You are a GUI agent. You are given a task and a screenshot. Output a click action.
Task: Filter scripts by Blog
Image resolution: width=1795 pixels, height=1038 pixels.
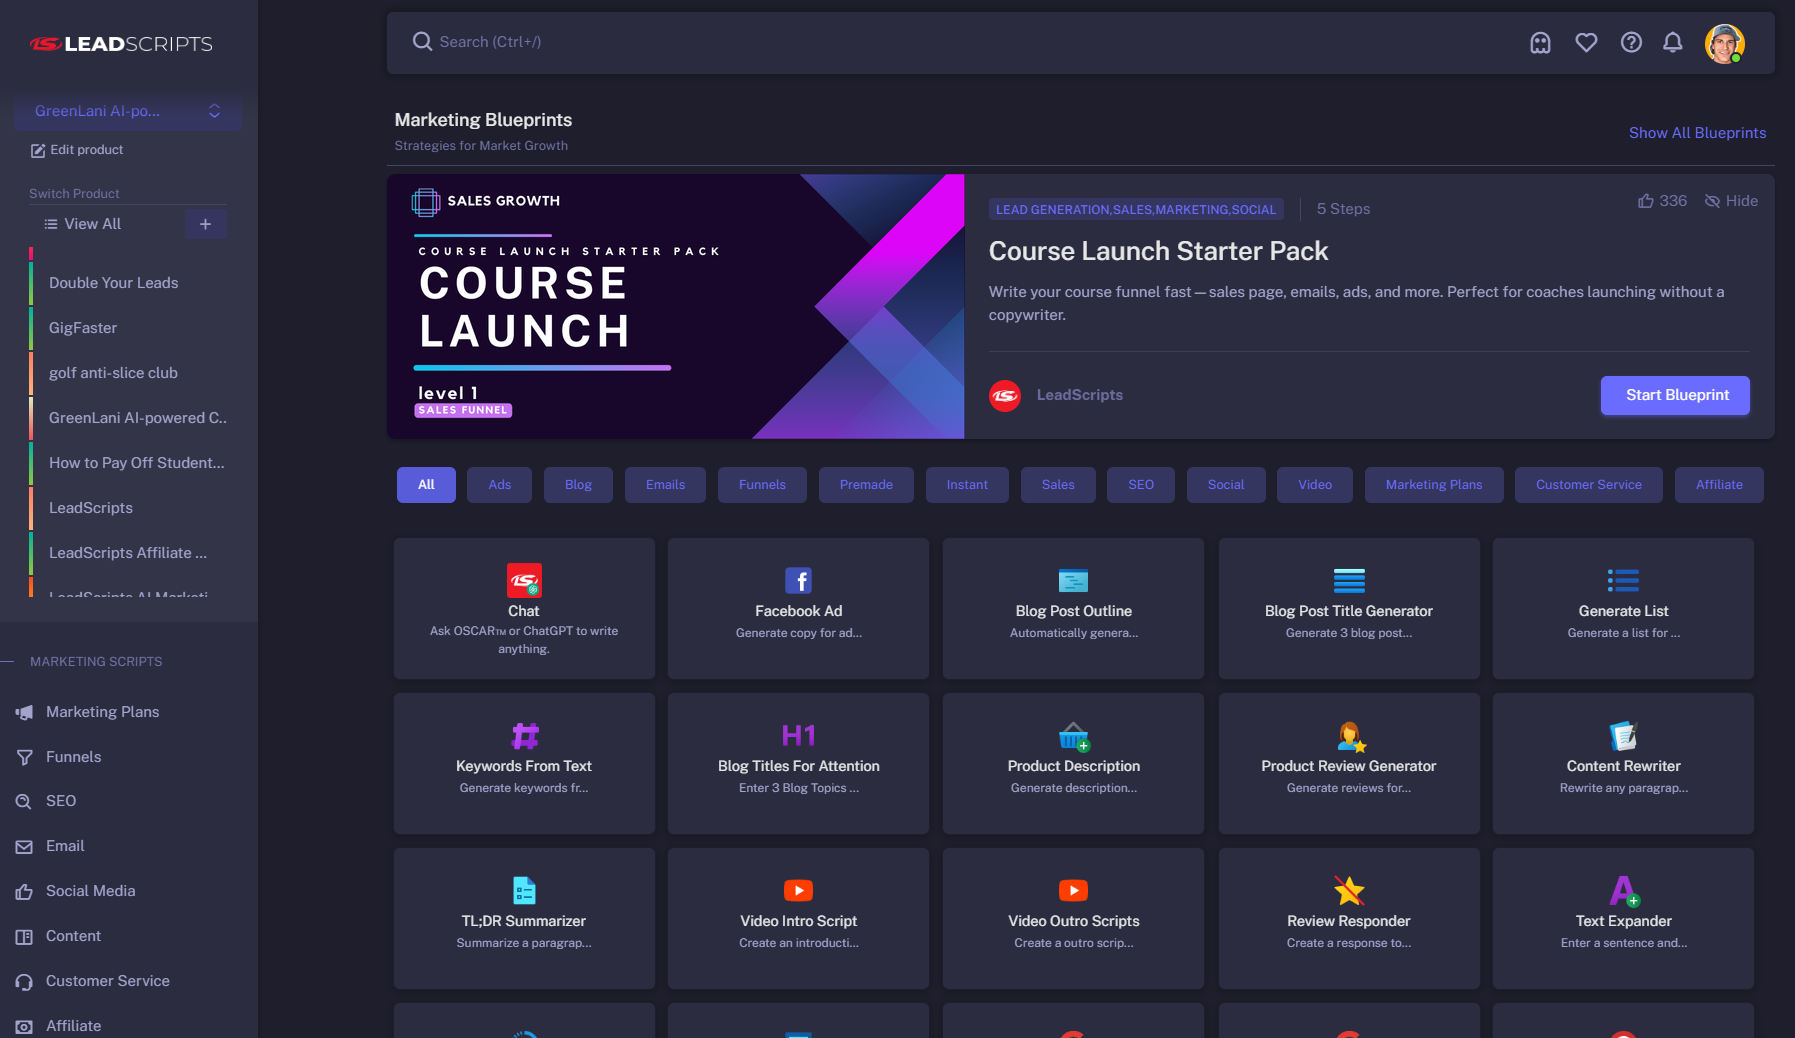coord(578,485)
